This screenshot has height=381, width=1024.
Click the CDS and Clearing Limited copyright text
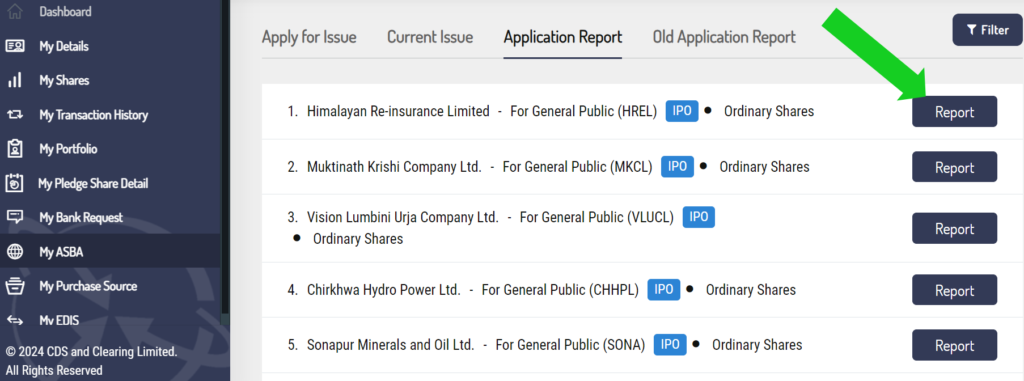pyautogui.click(x=91, y=361)
